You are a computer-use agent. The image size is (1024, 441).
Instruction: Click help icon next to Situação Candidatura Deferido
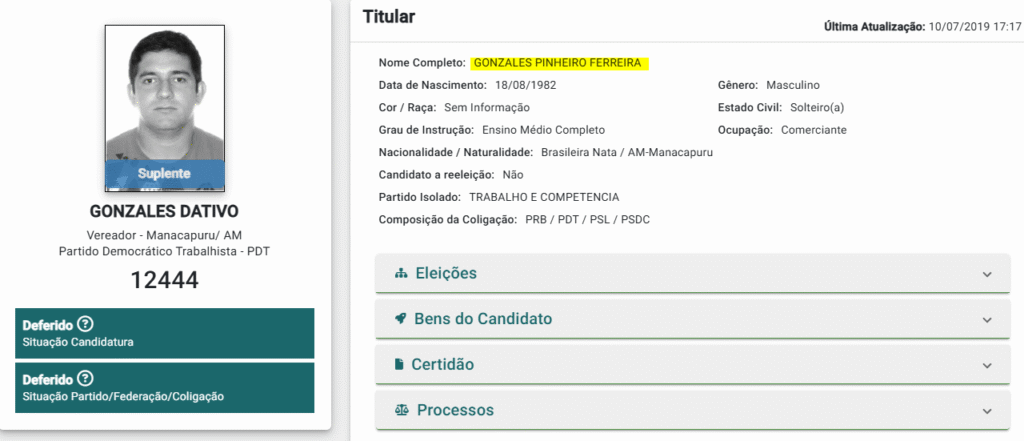tap(85, 324)
